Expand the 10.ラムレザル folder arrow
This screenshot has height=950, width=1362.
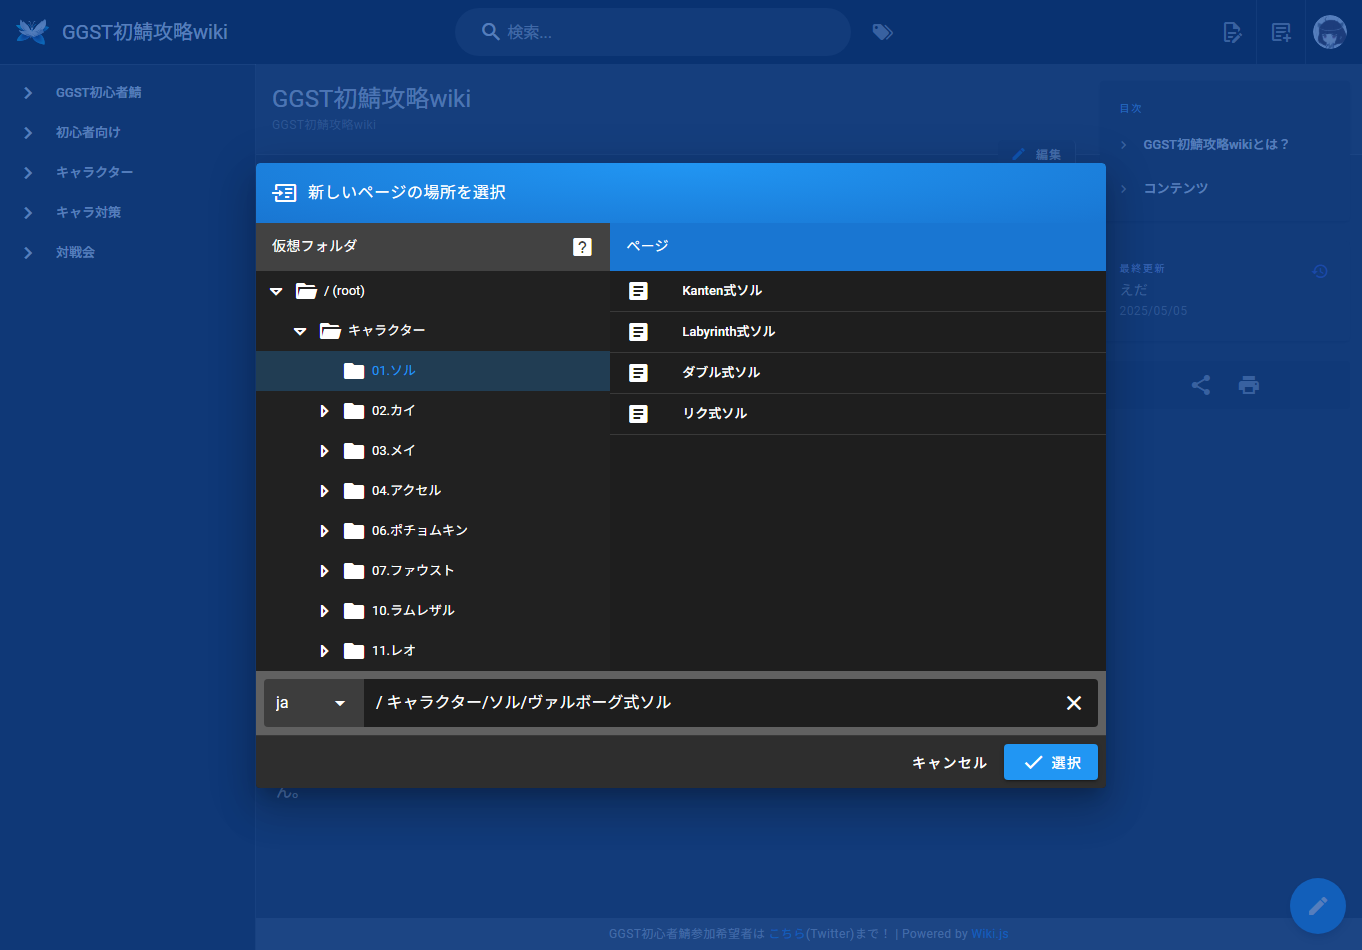pyautogui.click(x=324, y=611)
